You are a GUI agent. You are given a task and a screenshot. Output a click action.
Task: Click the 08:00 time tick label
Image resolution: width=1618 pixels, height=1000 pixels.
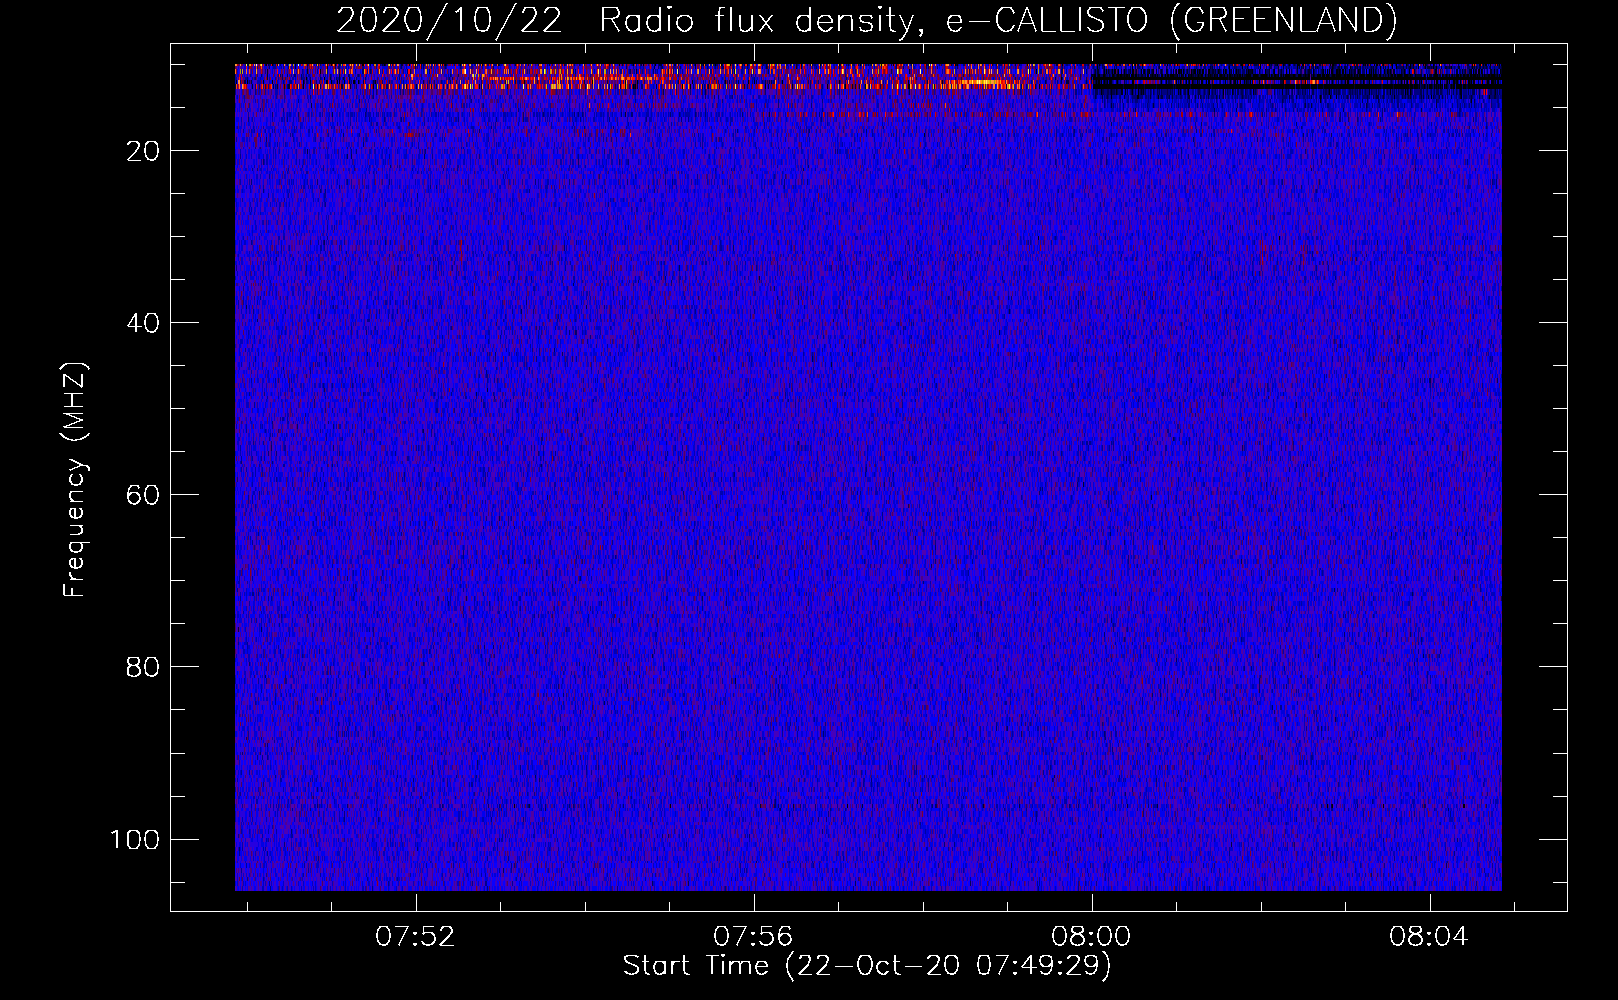click(1091, 937)
